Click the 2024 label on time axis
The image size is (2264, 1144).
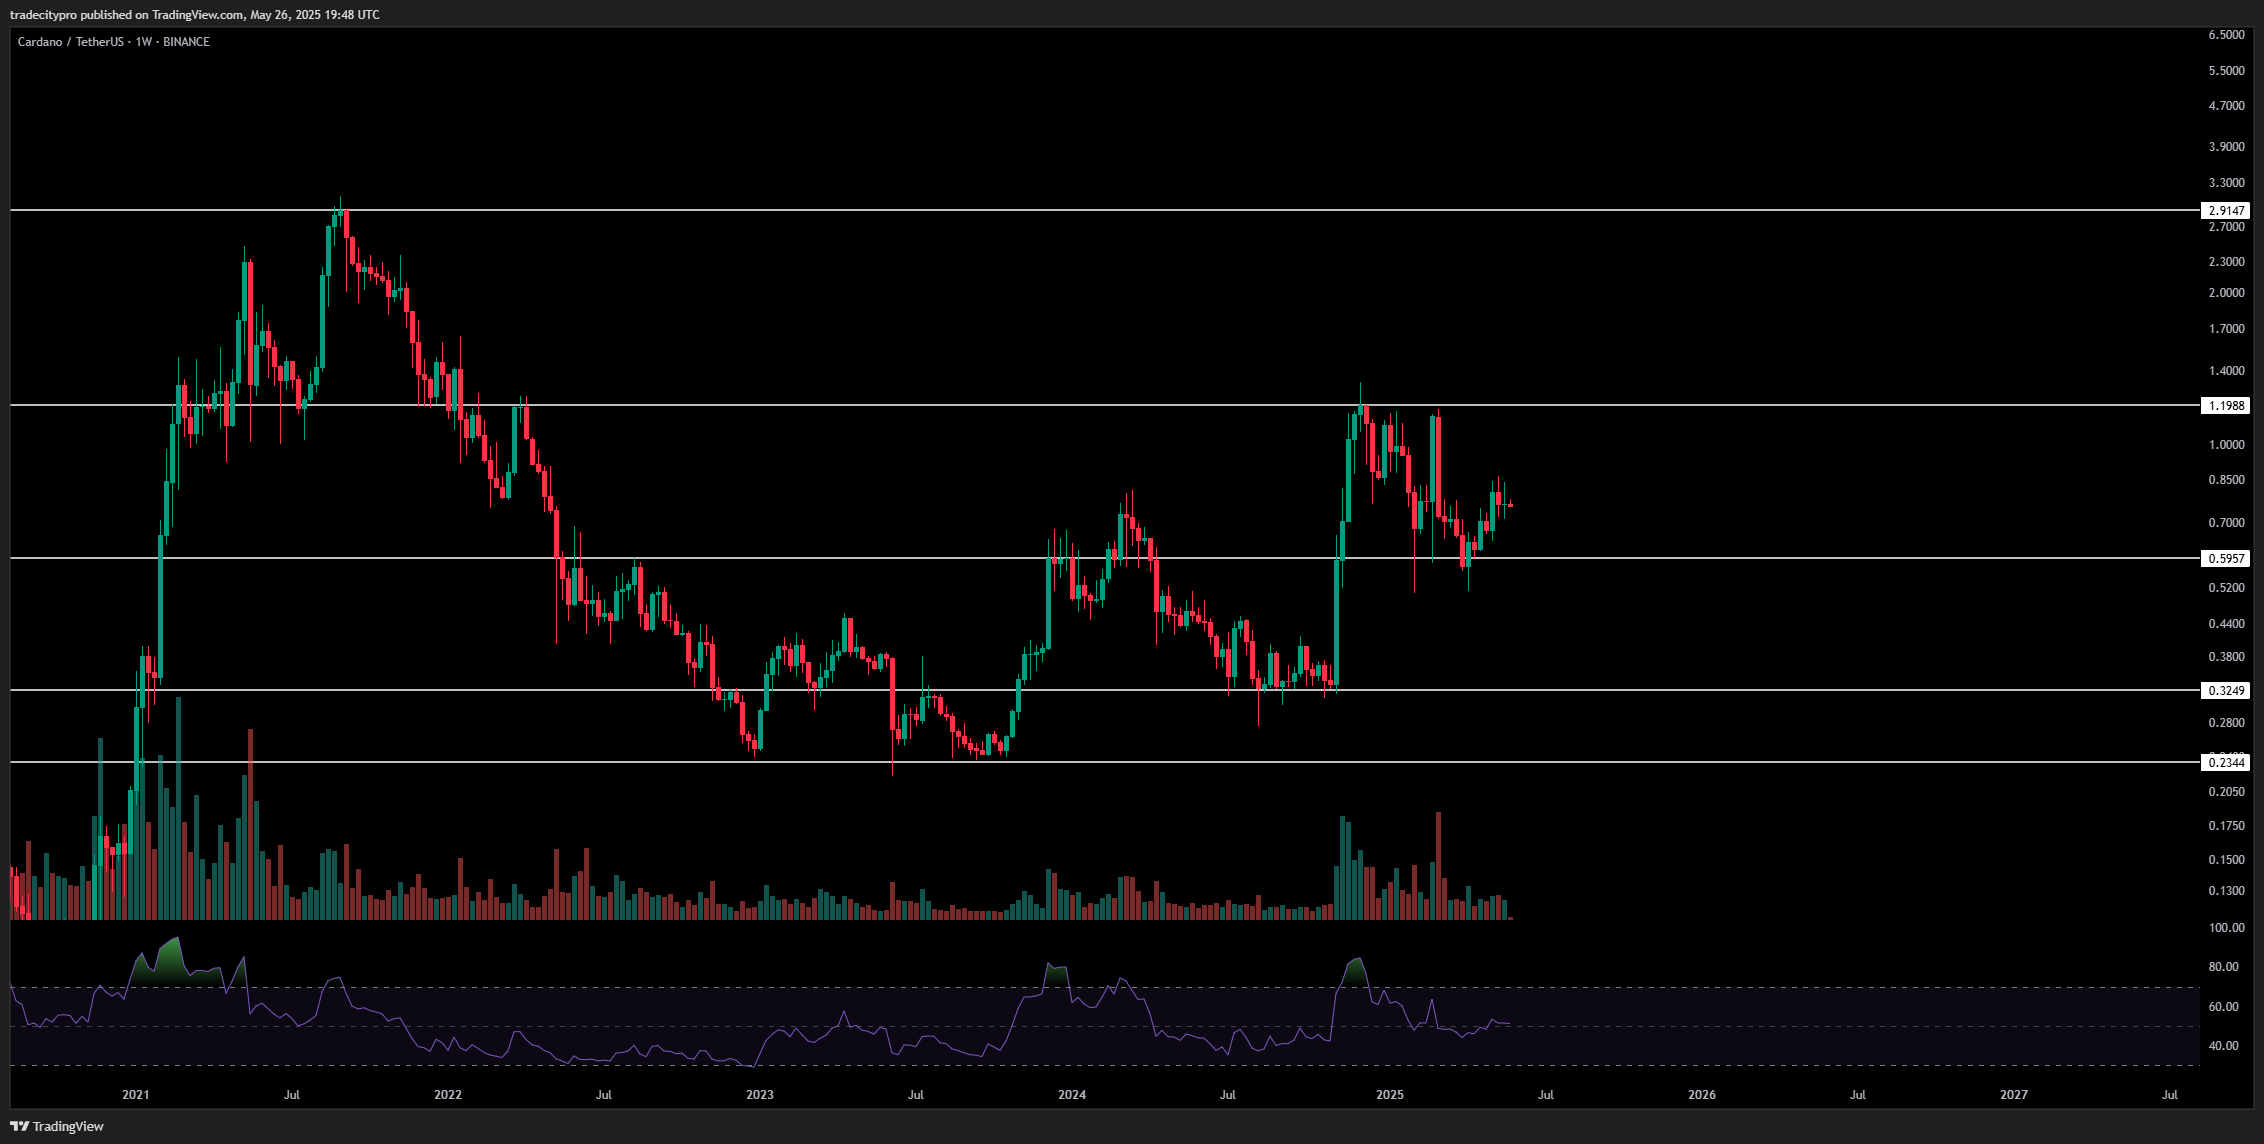click(x=1072, y=1094)
